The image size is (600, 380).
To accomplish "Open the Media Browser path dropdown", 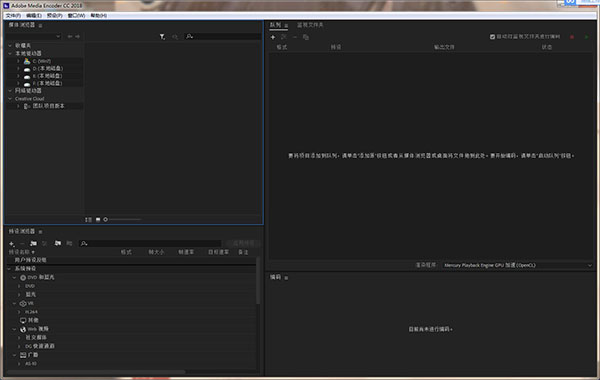I will 34,36.
